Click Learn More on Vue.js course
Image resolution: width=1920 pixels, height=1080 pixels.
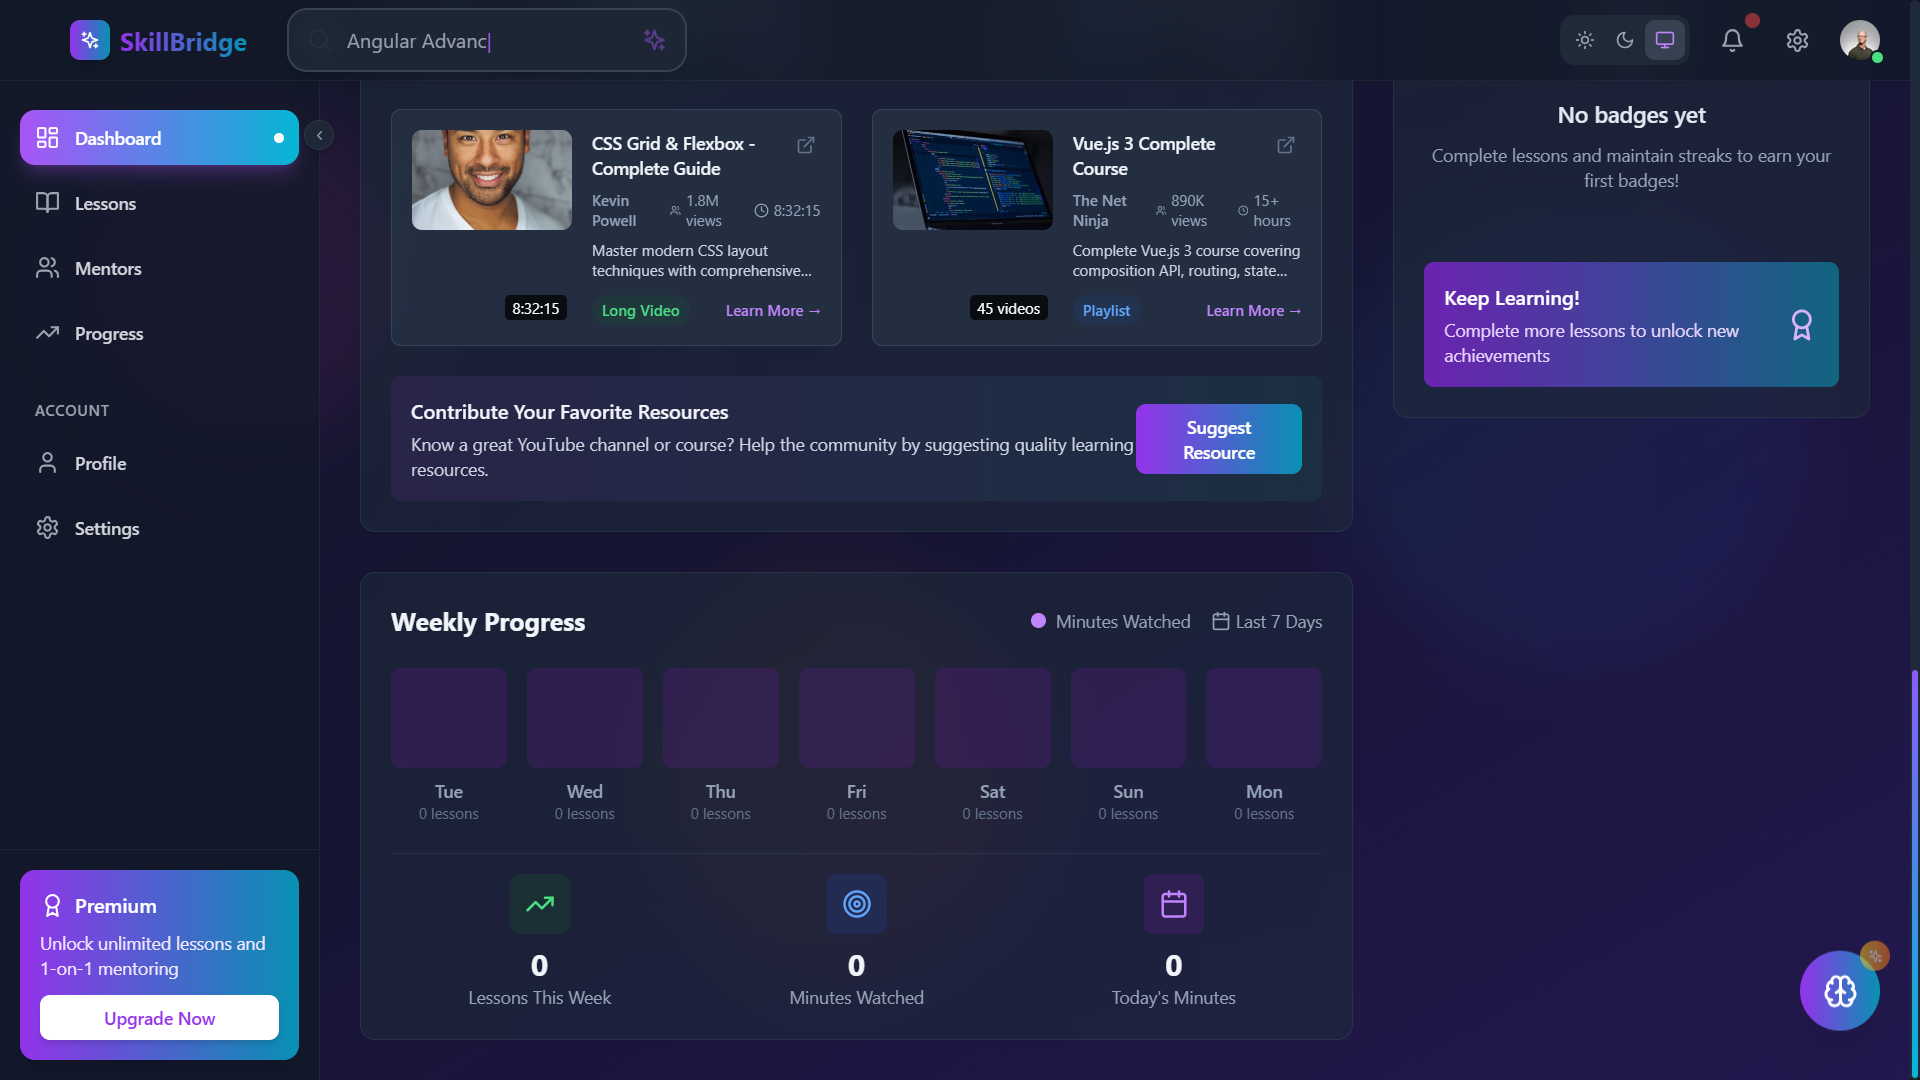(x=1253, y=311)
